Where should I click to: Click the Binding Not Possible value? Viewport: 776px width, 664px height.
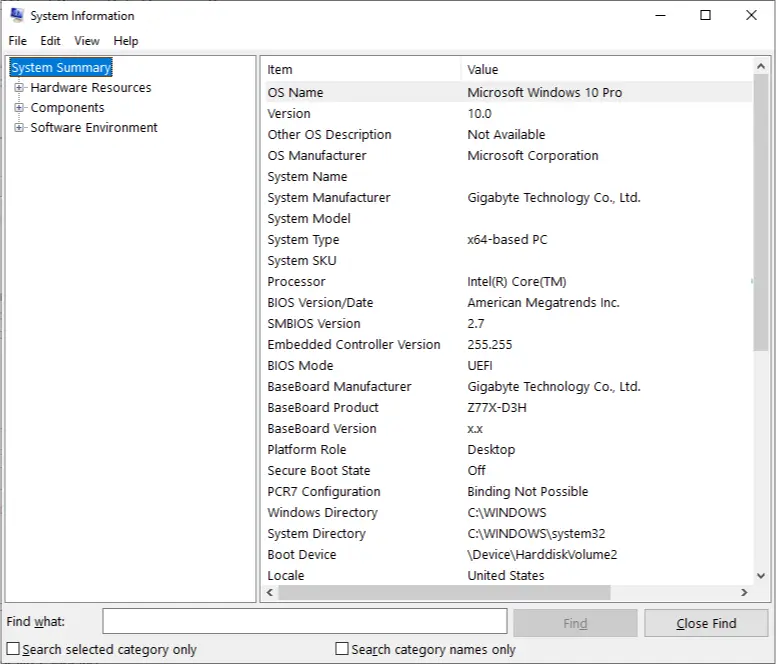528,492
